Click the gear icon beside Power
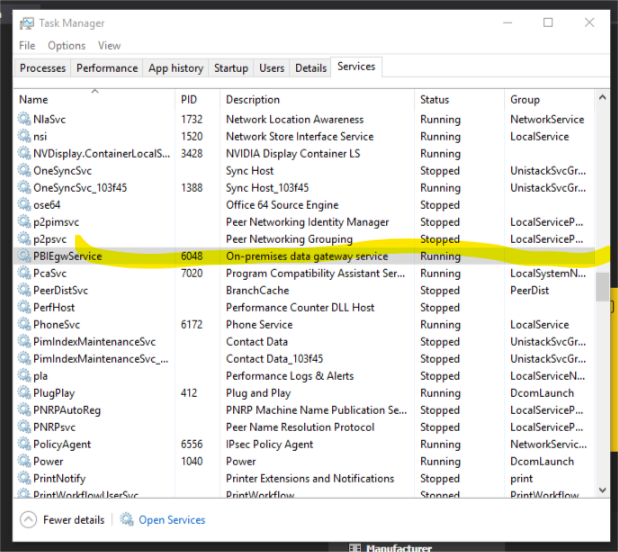 pyautogui.click(x=24, y=461)
